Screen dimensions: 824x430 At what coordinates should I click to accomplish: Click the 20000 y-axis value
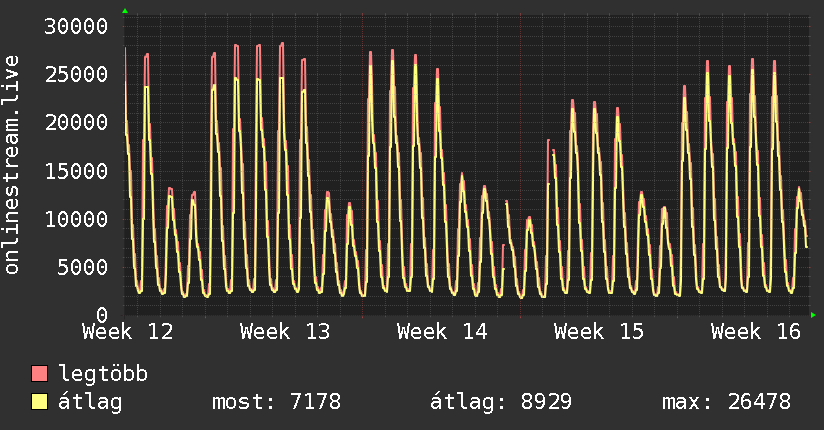pyautogui.click(x=76, y=123)
